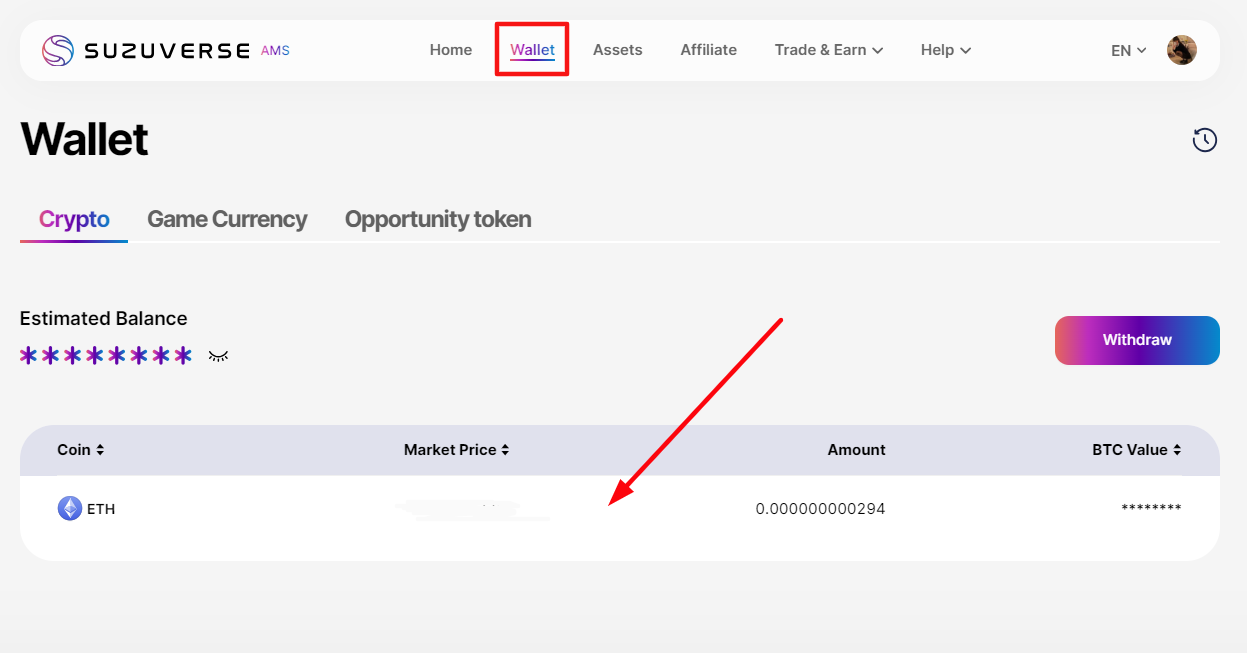1247x653 pixels.
Task: Click the ETH coin icon
Action: (x=69, y=509)
